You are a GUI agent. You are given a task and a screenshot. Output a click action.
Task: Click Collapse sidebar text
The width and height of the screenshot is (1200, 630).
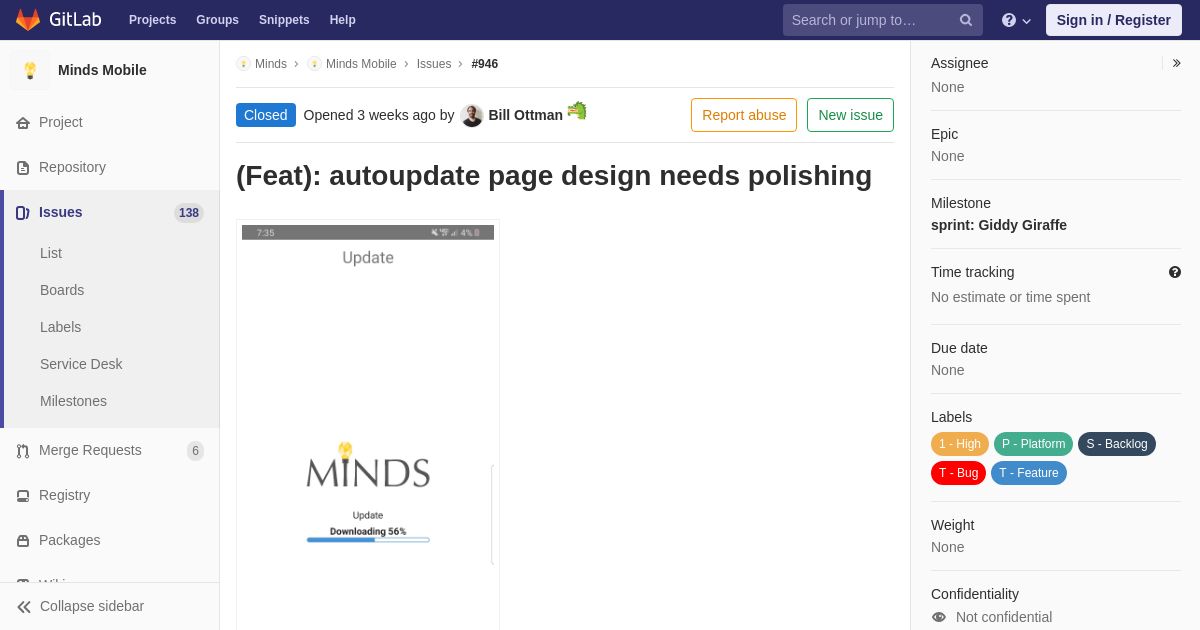click(92, 606)
